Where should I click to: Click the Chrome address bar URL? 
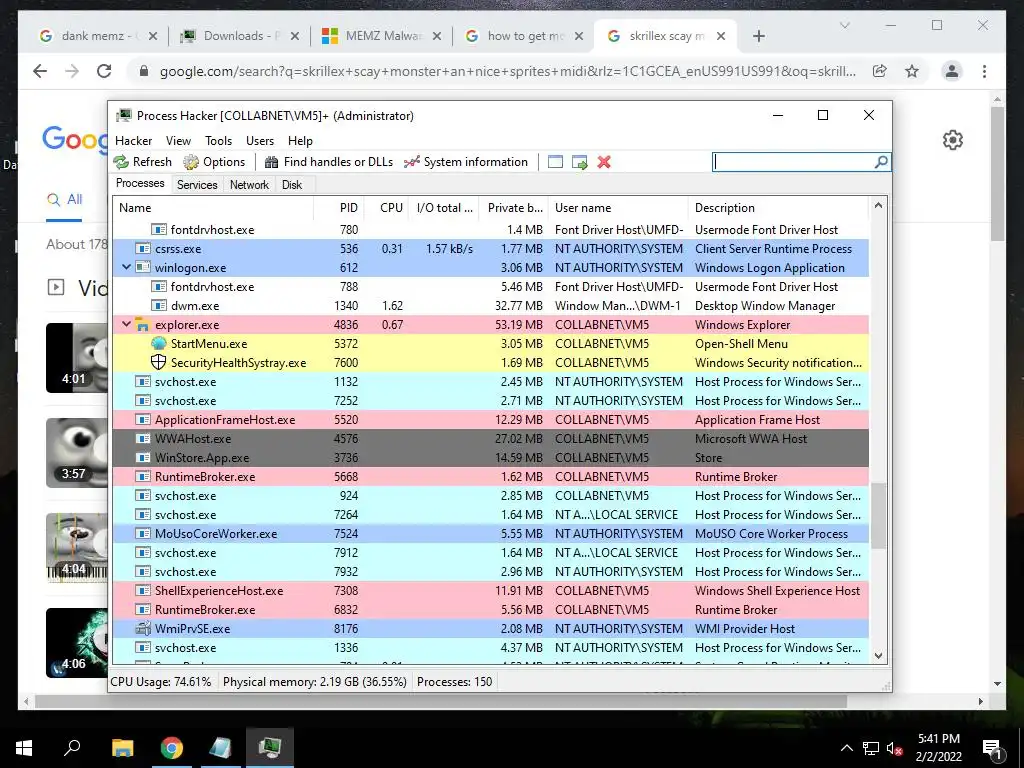click(507, 71)
